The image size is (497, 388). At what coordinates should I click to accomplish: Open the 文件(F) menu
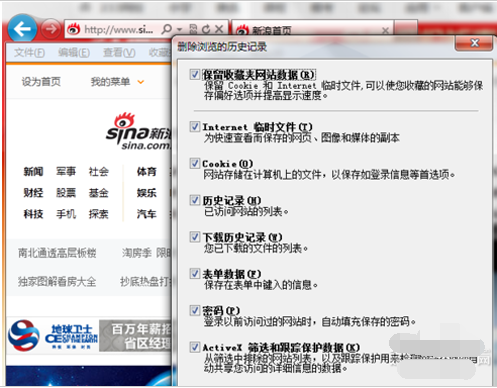[x=29, y=53]
